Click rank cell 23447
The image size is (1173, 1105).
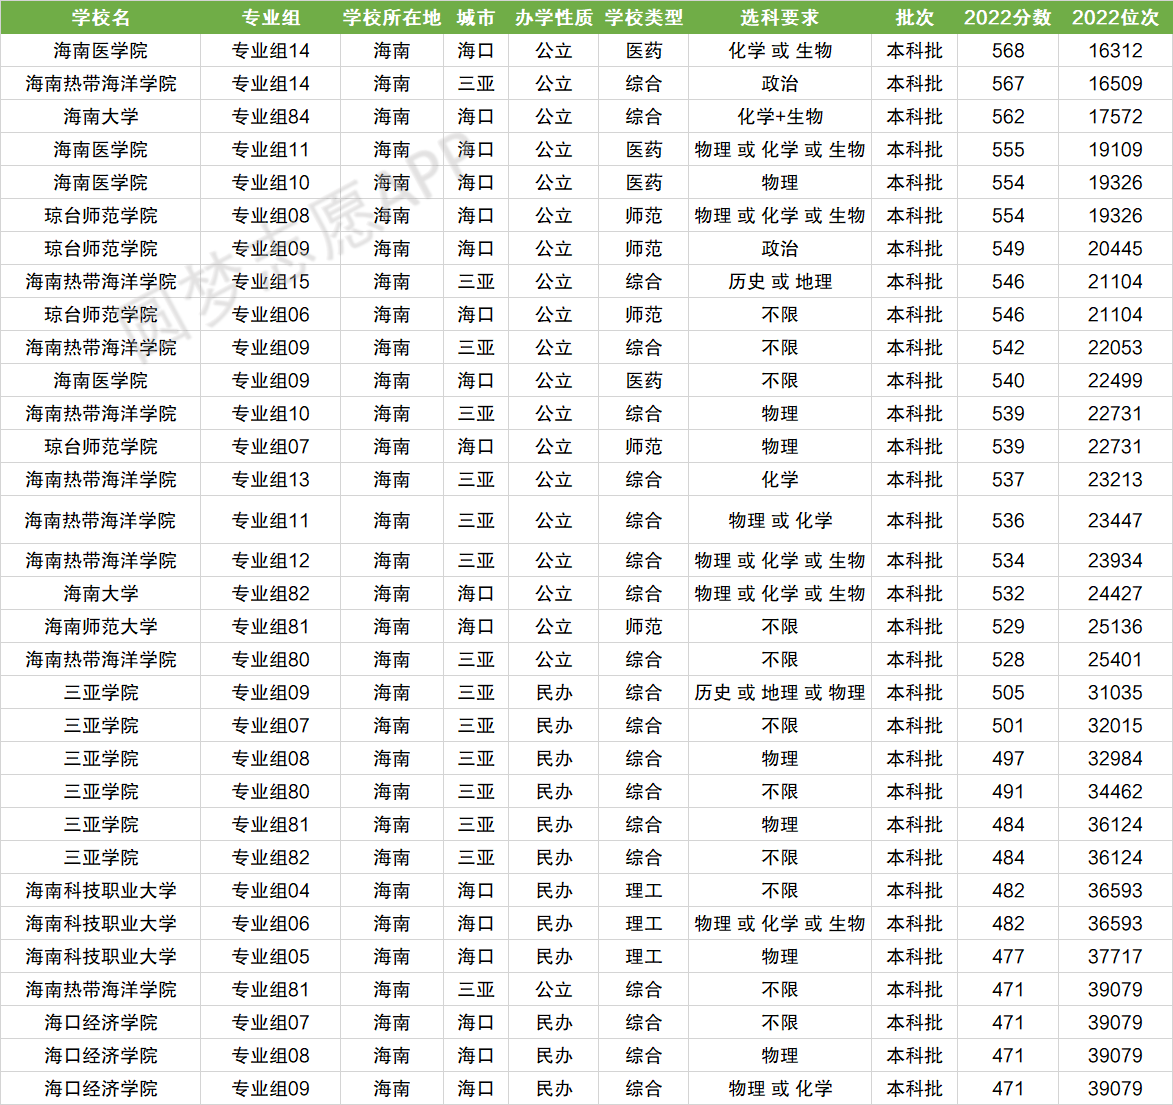pos(1115,521)
